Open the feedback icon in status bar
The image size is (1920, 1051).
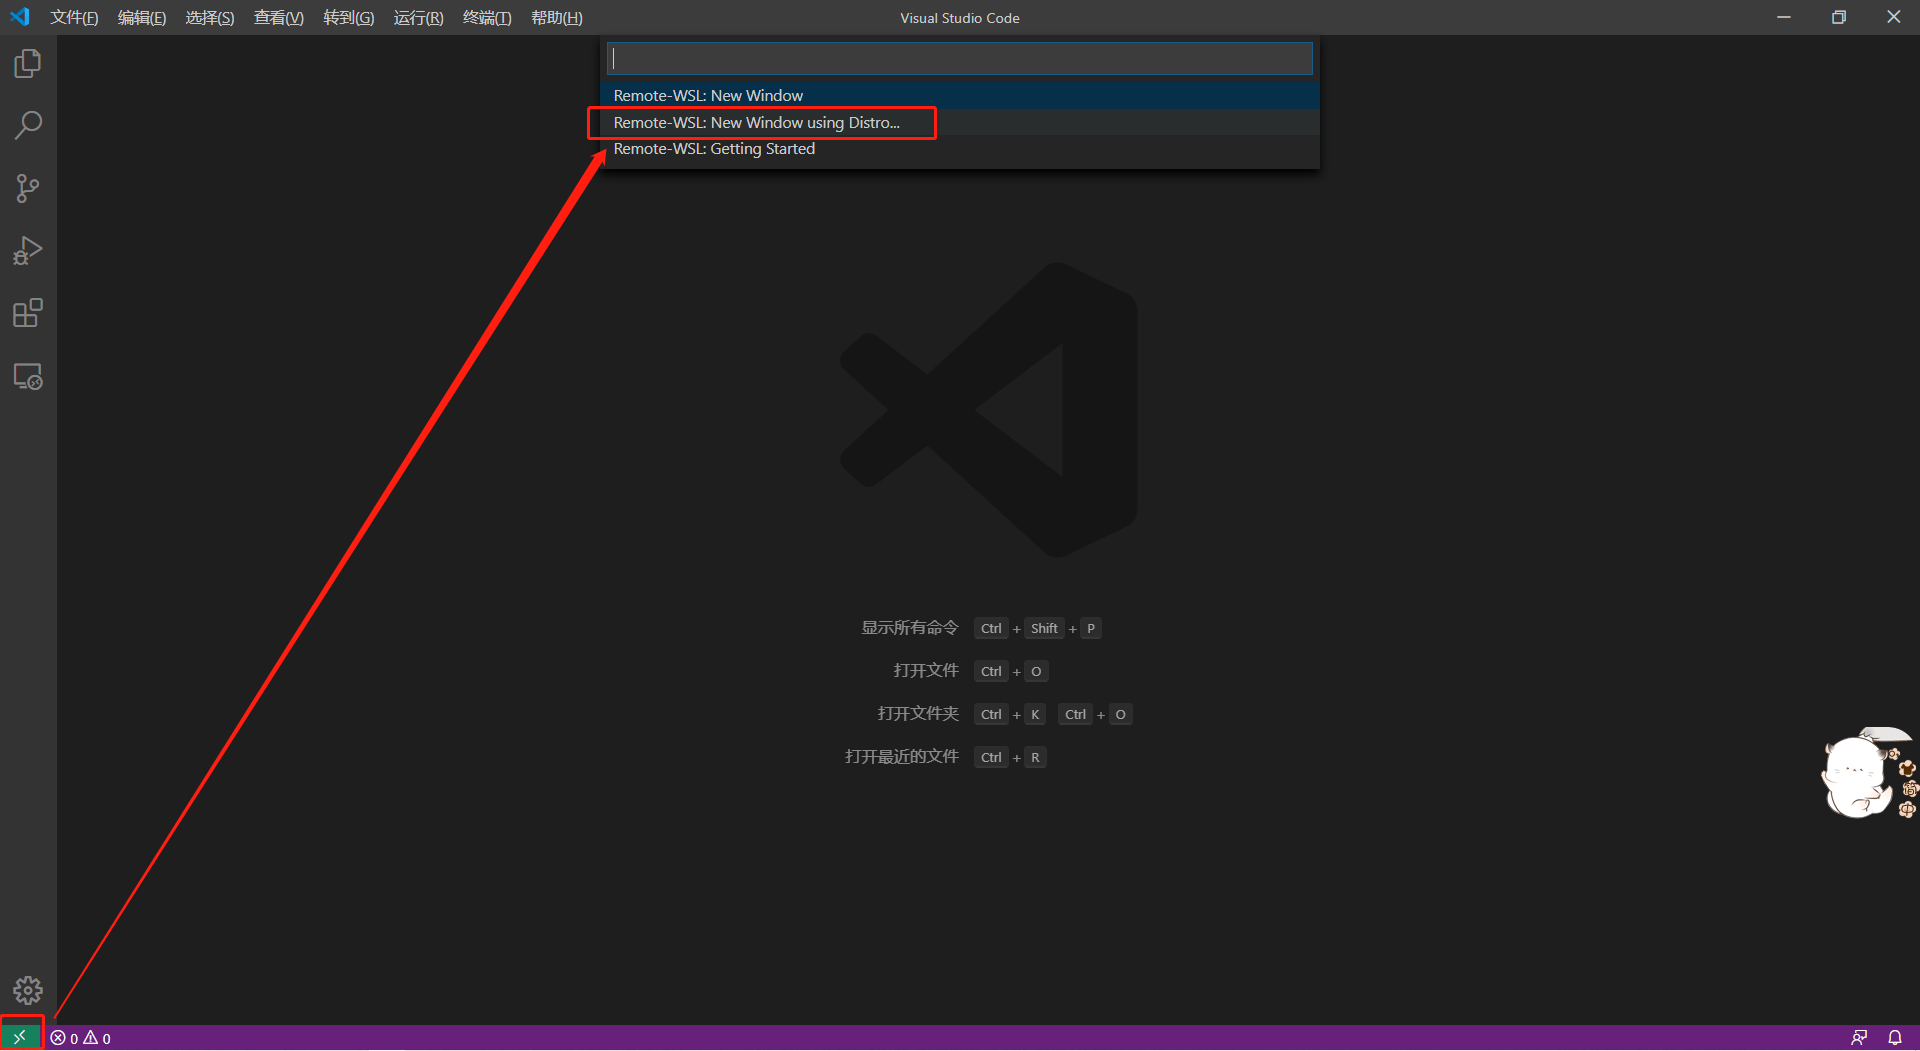(x=1859, y=1038)
